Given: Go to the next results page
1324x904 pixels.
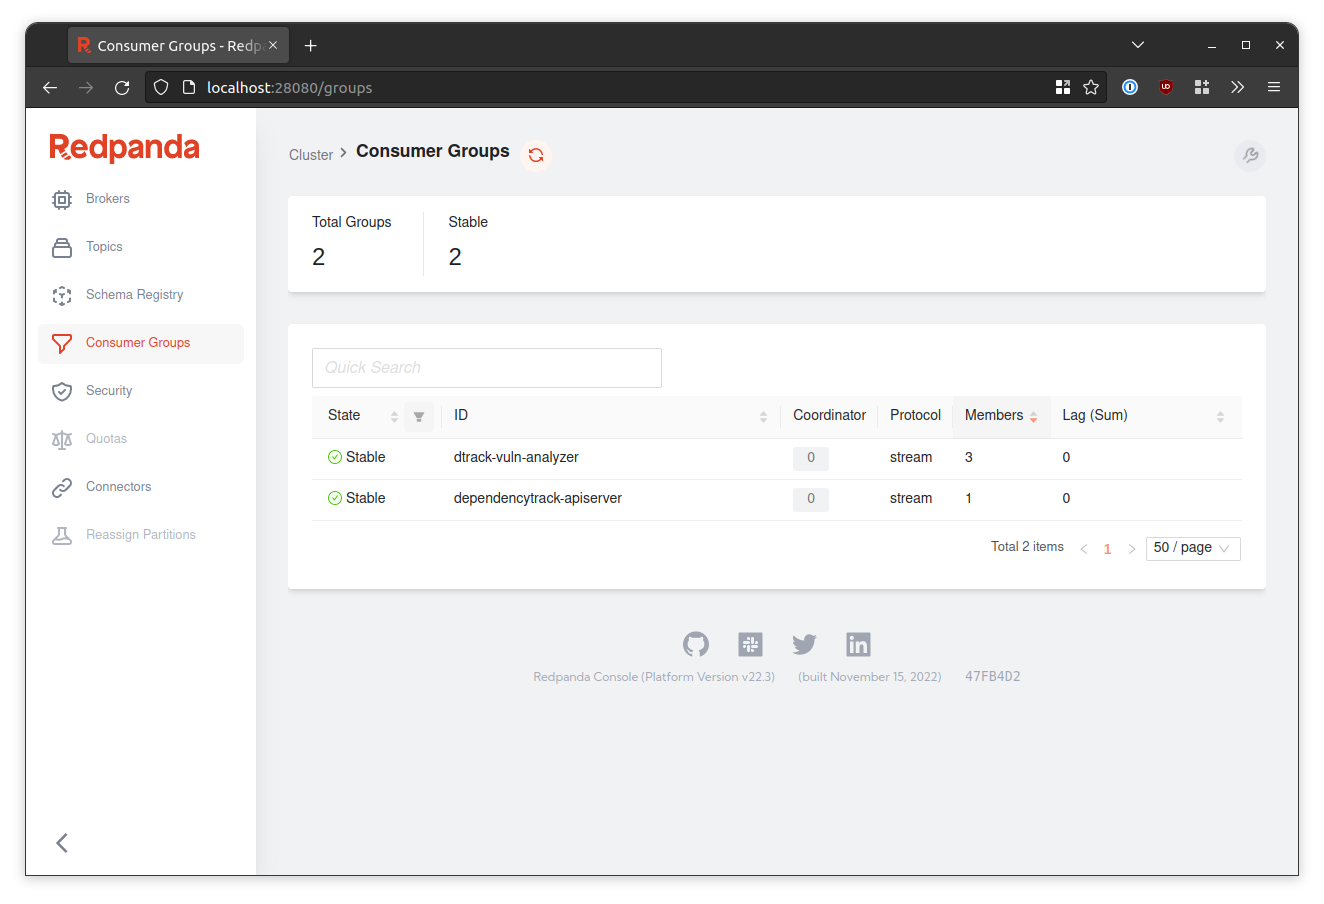Looking at the screenshot, I should [1132, 549].
